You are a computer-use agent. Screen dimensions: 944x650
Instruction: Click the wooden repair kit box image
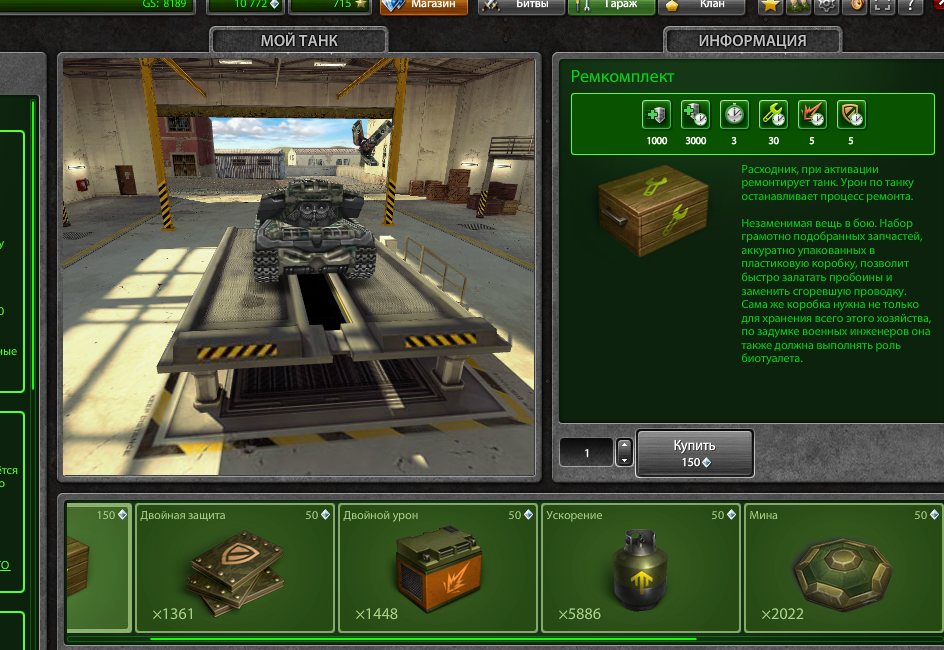[653, 211]
